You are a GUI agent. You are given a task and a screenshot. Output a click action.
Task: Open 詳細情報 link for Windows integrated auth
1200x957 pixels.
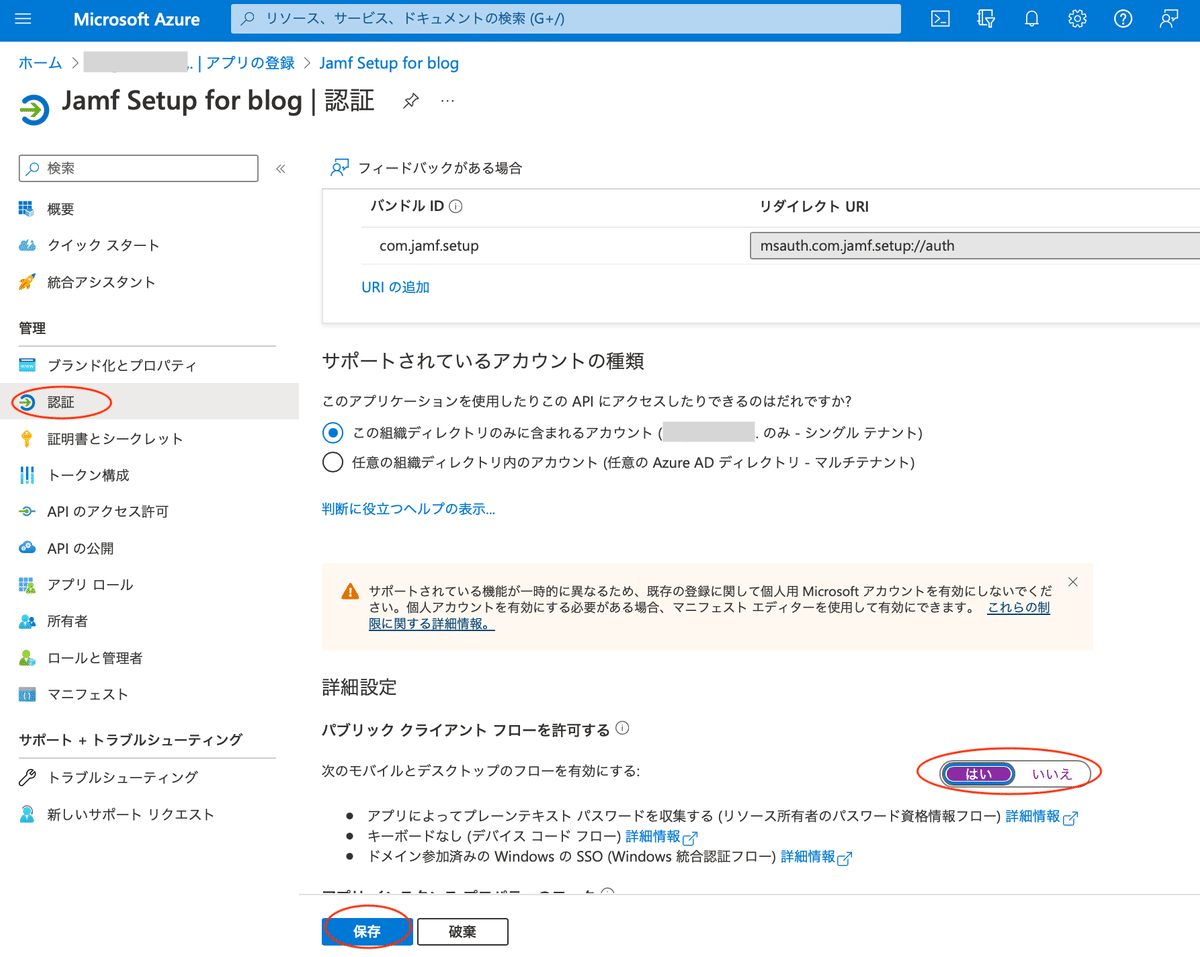(x=816, y=857)
